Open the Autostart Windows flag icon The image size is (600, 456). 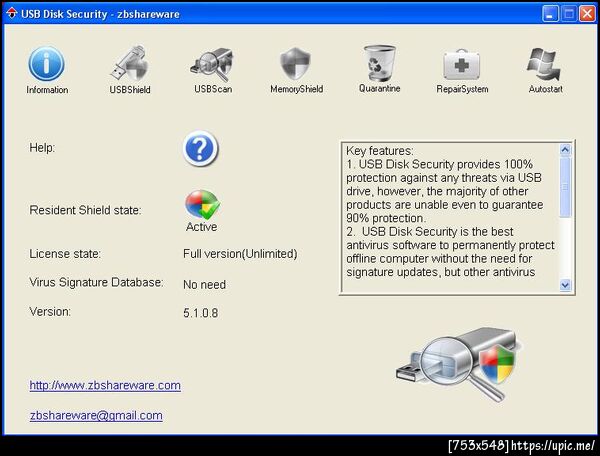(544, 64)
